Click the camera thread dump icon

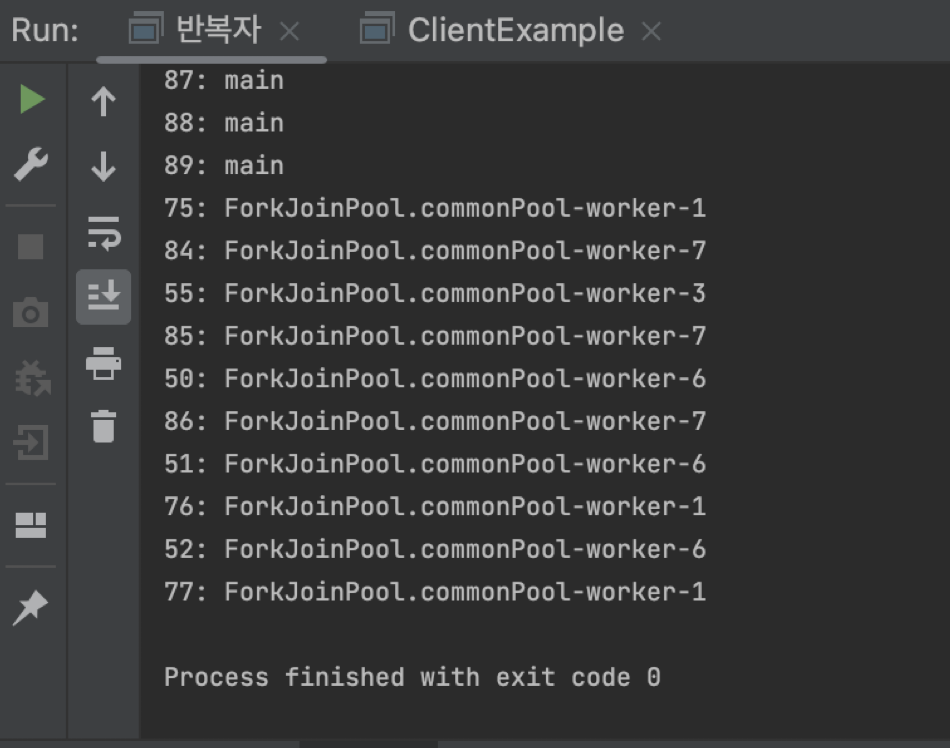[x=30, y=313]
